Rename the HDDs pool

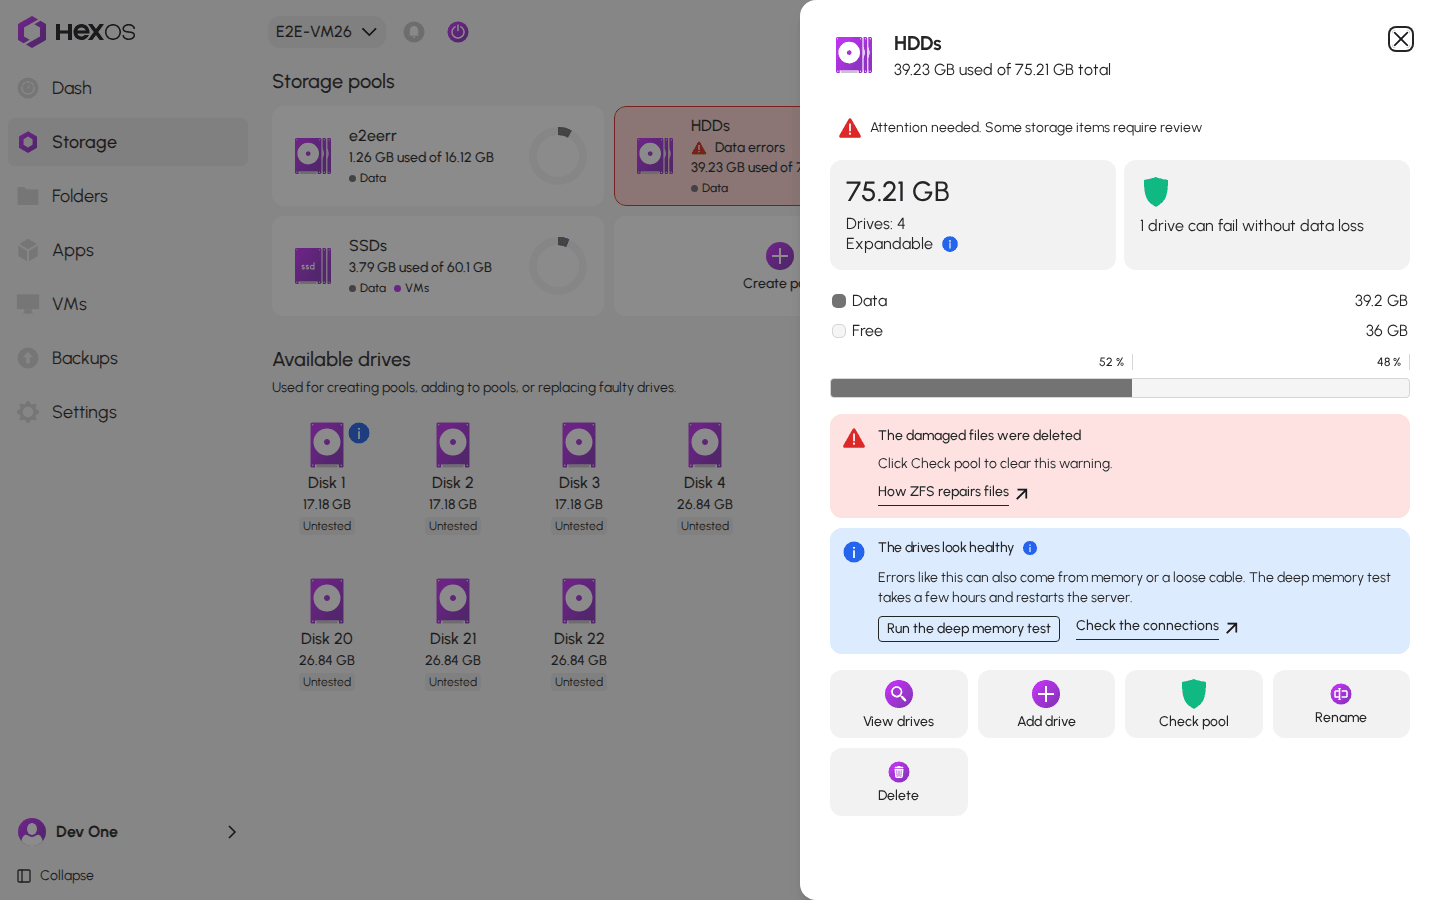[x=1341, y=704]
